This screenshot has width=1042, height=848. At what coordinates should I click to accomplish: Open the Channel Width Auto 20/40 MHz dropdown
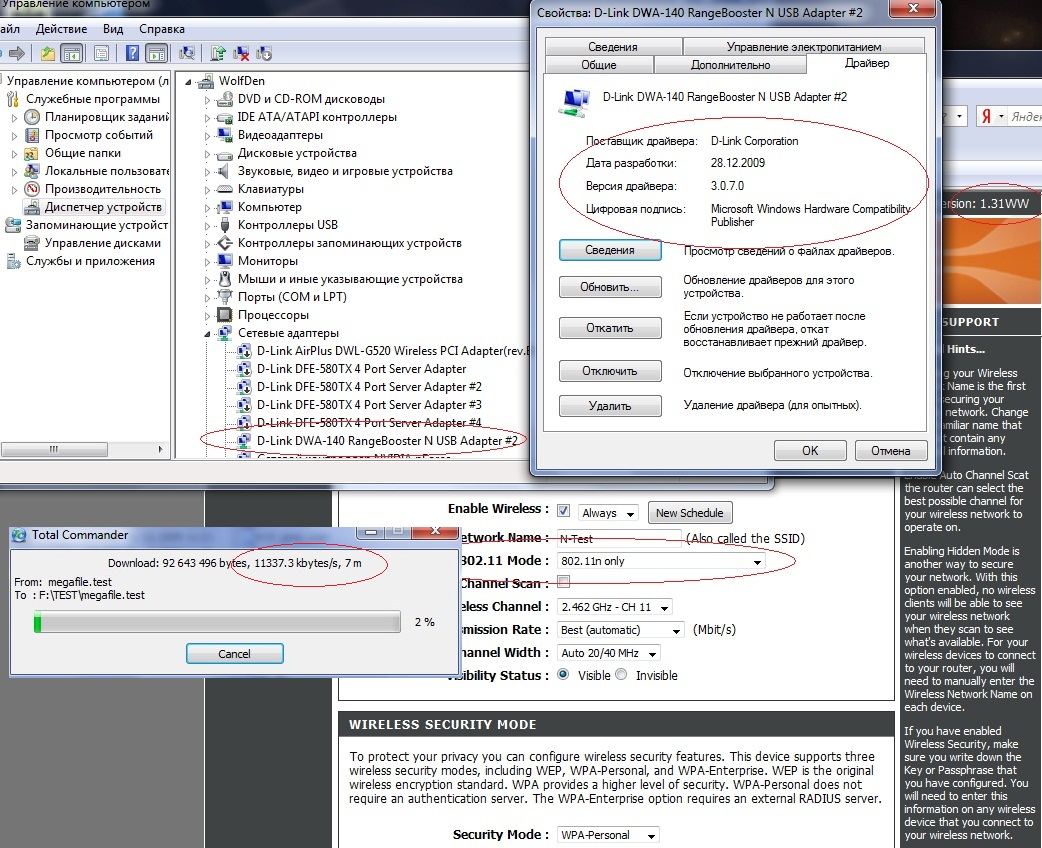[609, 653]
